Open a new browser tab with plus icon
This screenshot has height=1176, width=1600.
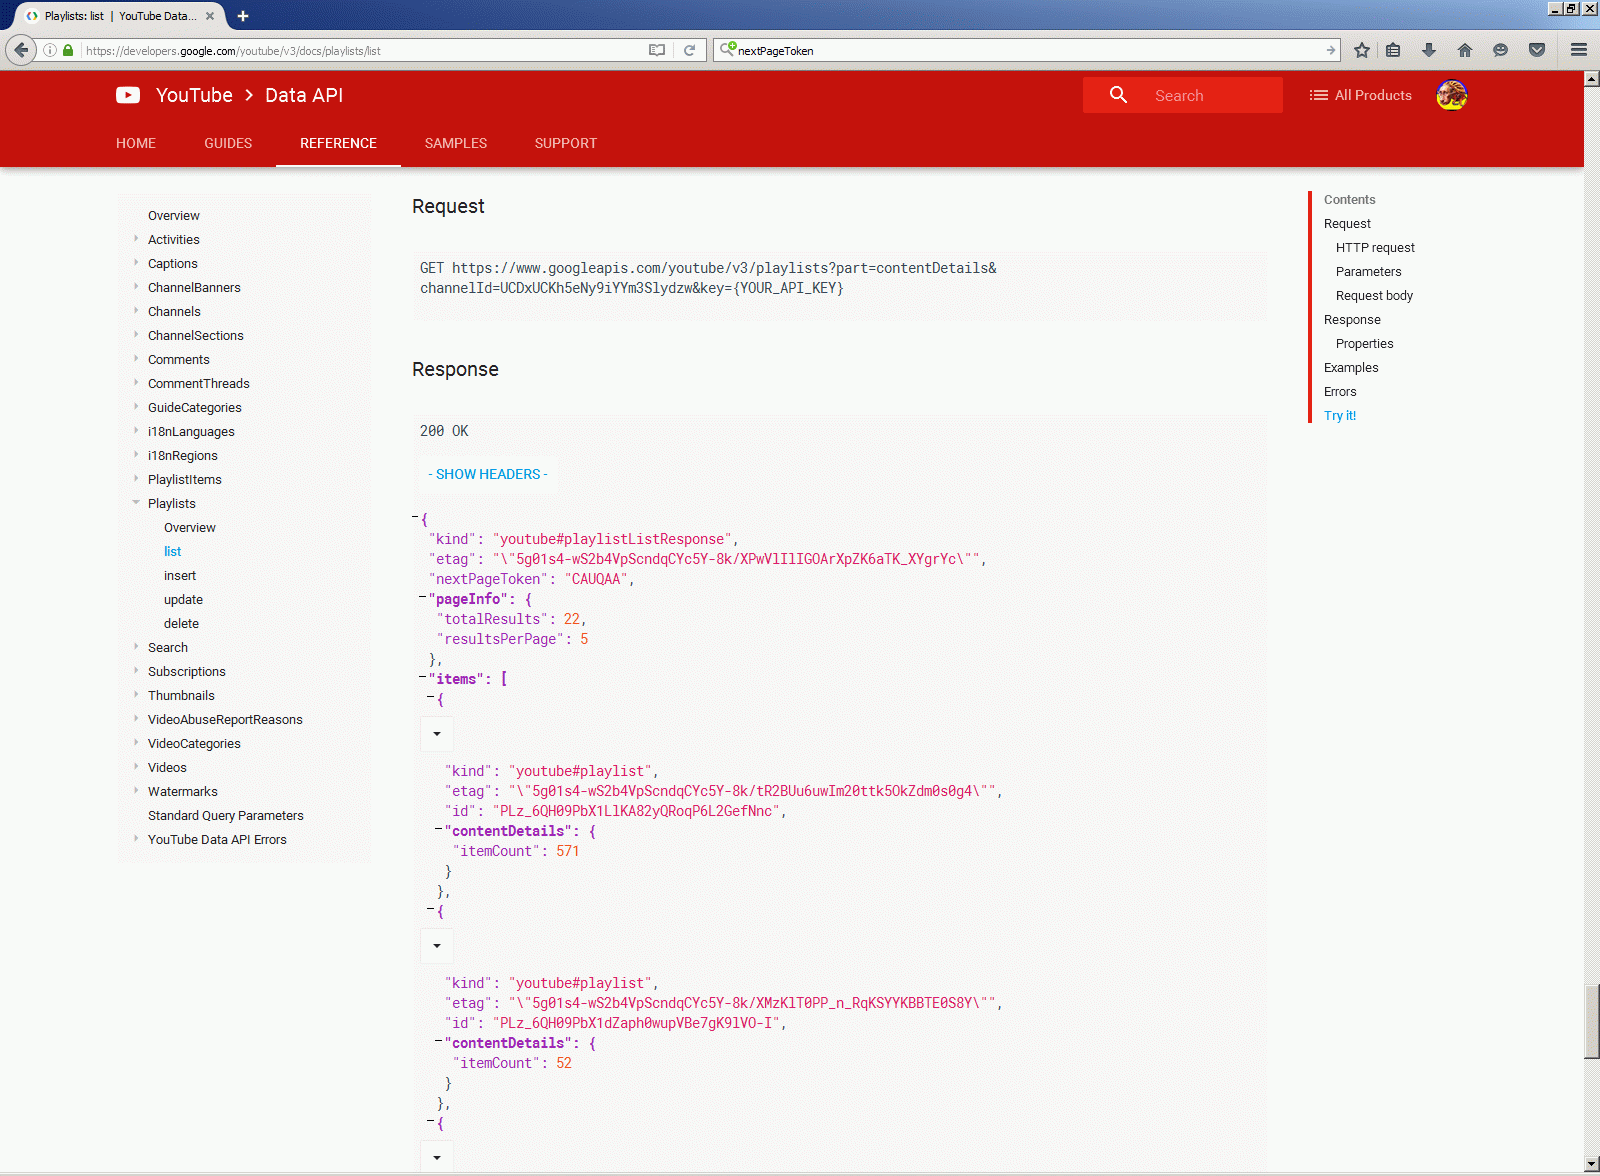point(243,16)
